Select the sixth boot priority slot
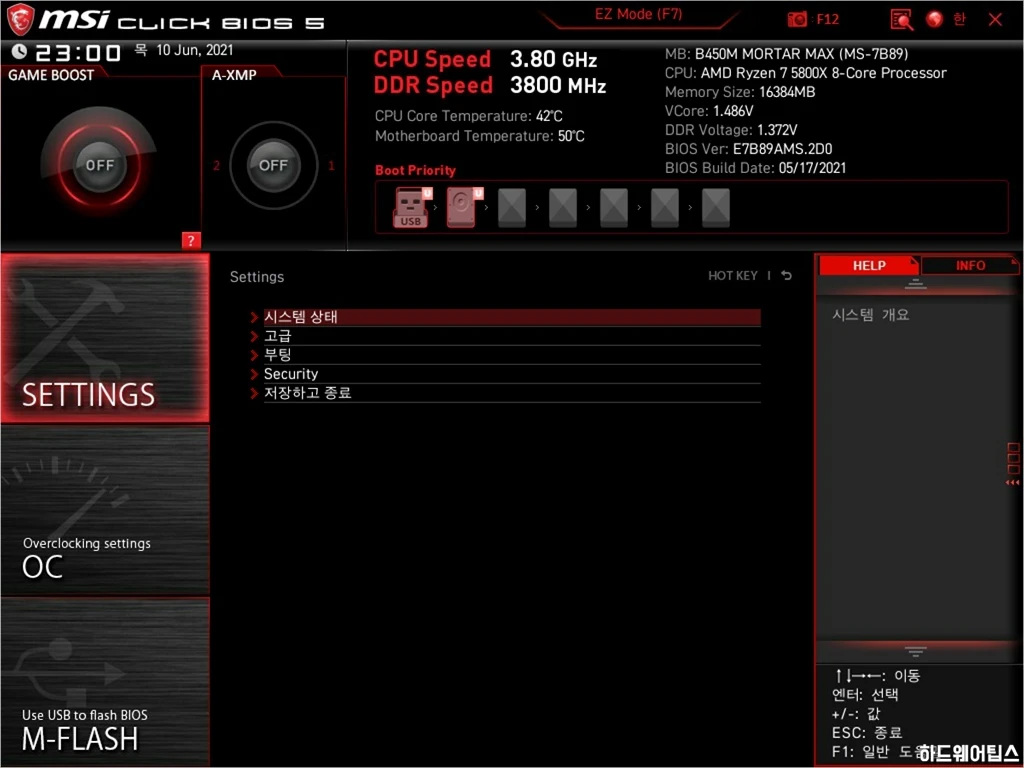The width and height of the screenshot is (1024, 768). pyautogui.click(x=665, y=208)
